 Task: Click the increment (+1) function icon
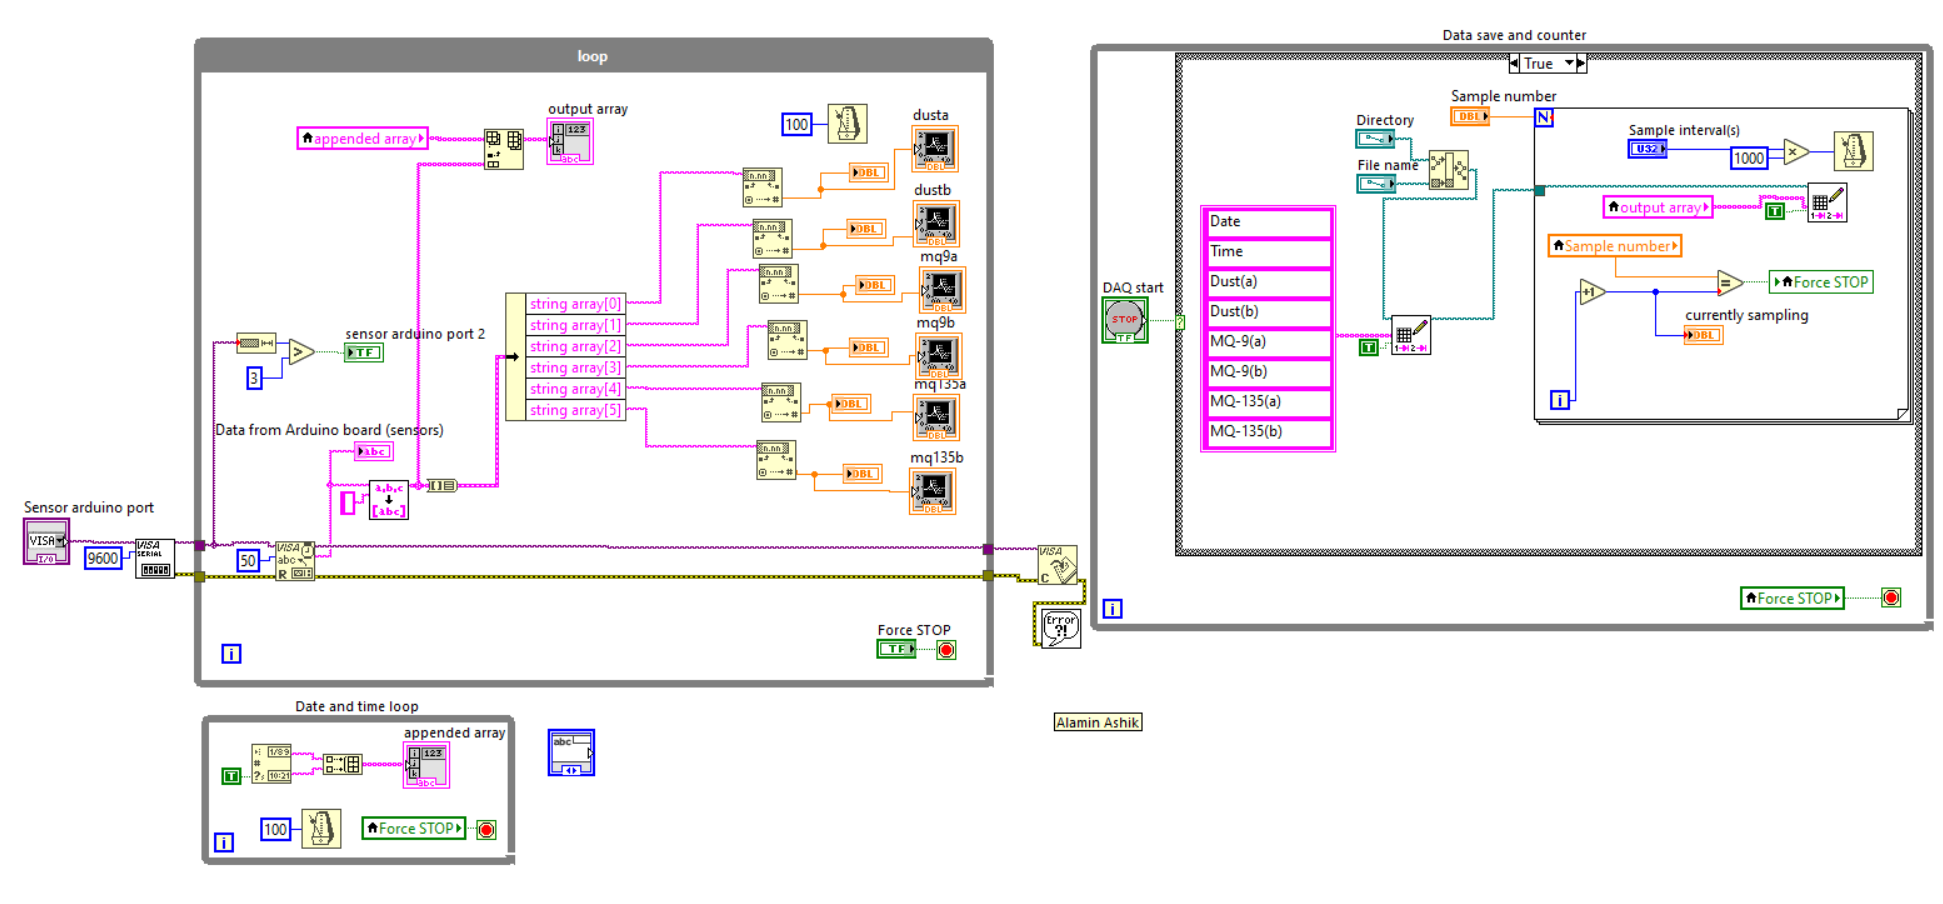click(x=1592, y=293)
